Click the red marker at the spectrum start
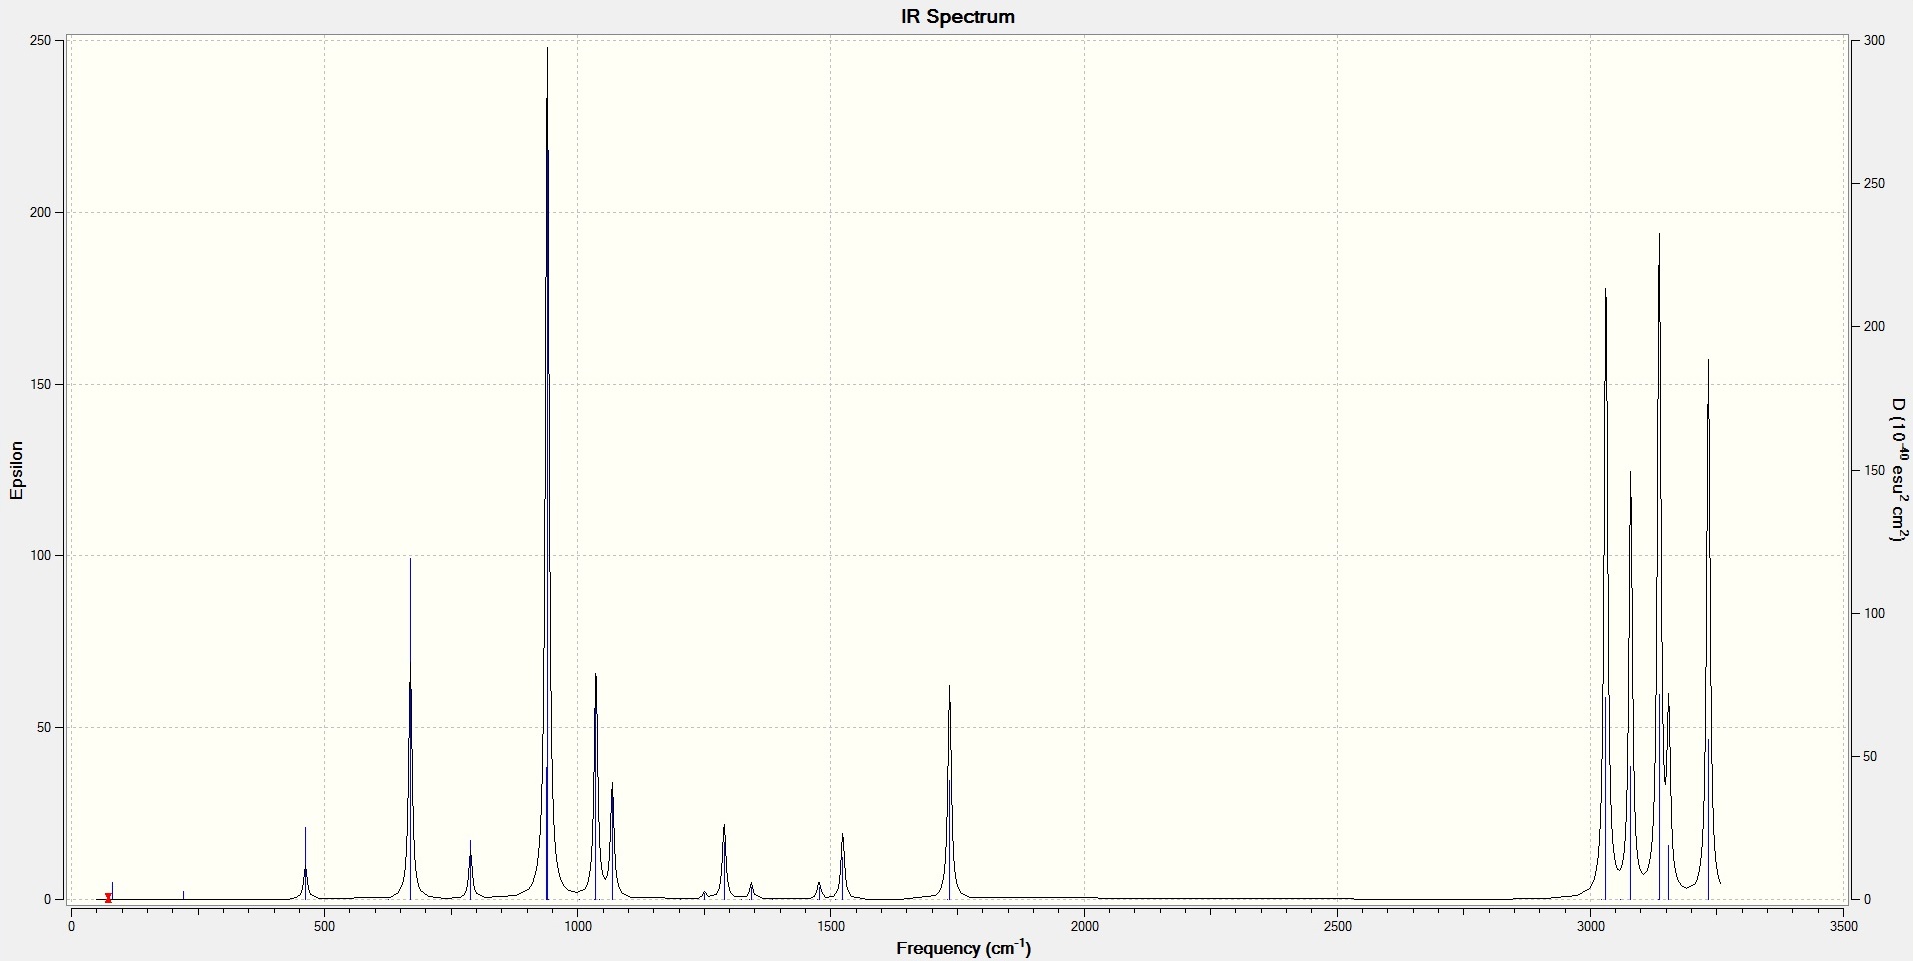 [108, 898]
